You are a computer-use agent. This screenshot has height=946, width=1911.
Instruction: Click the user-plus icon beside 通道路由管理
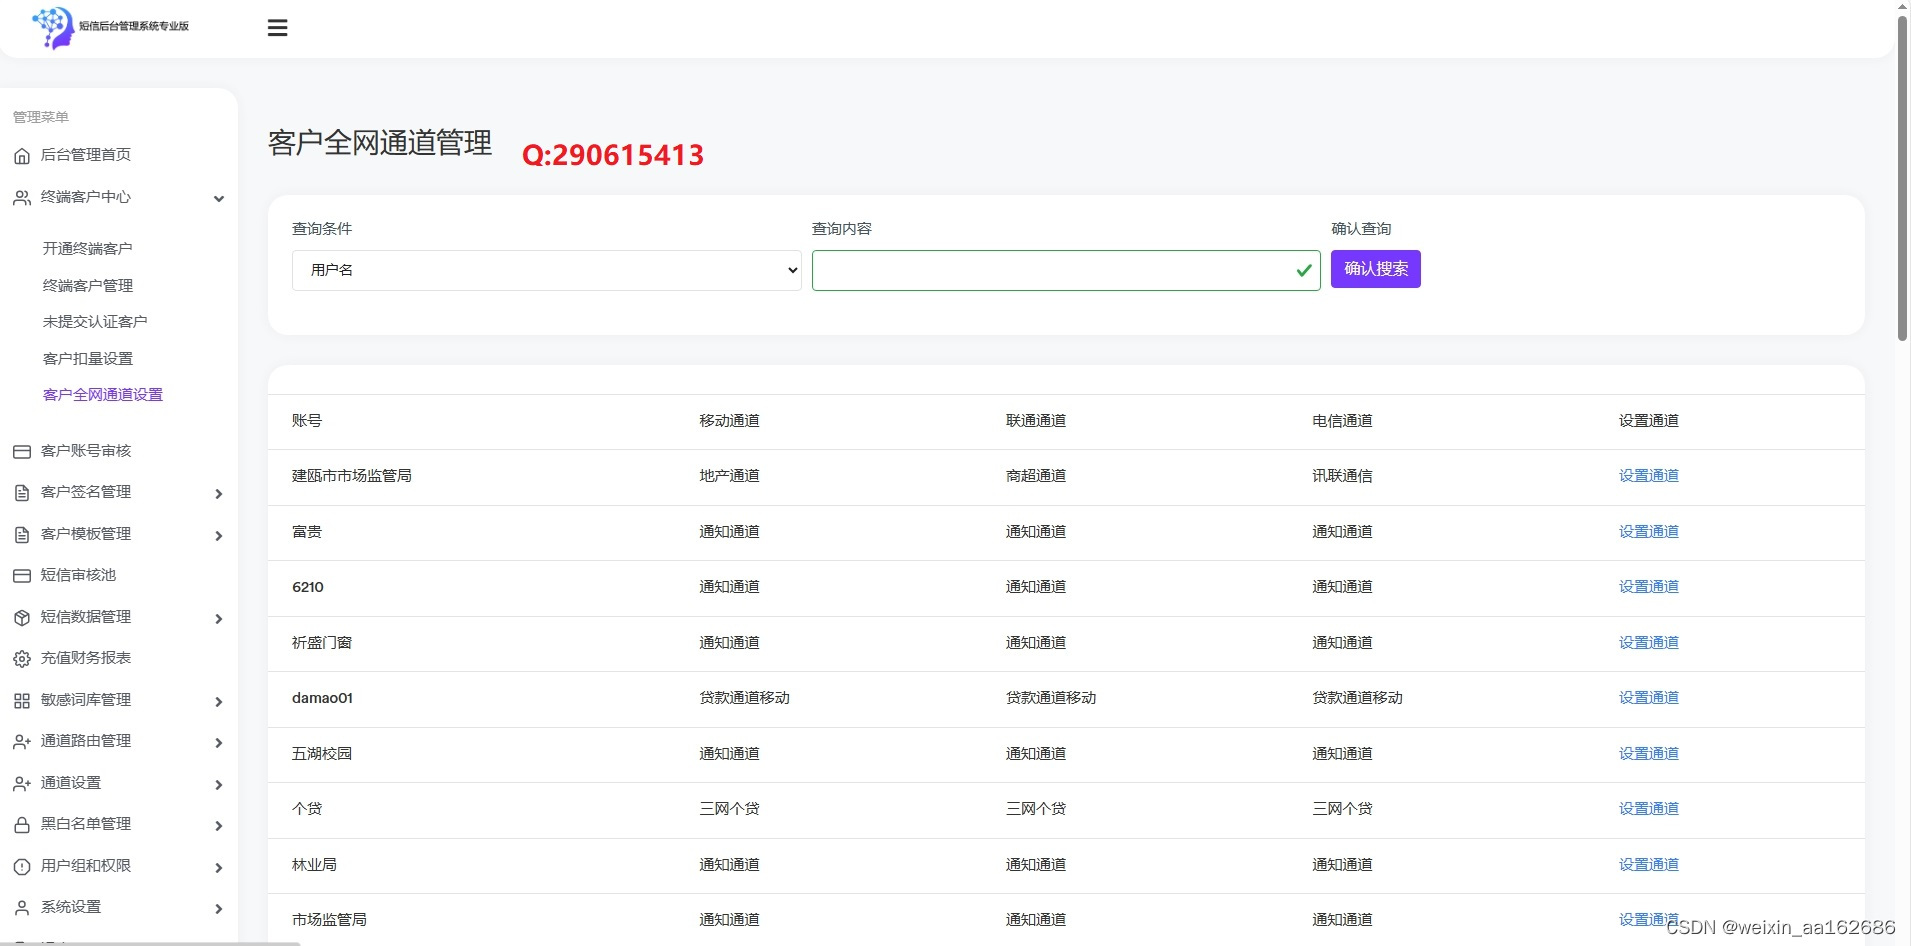click(22, 742)
